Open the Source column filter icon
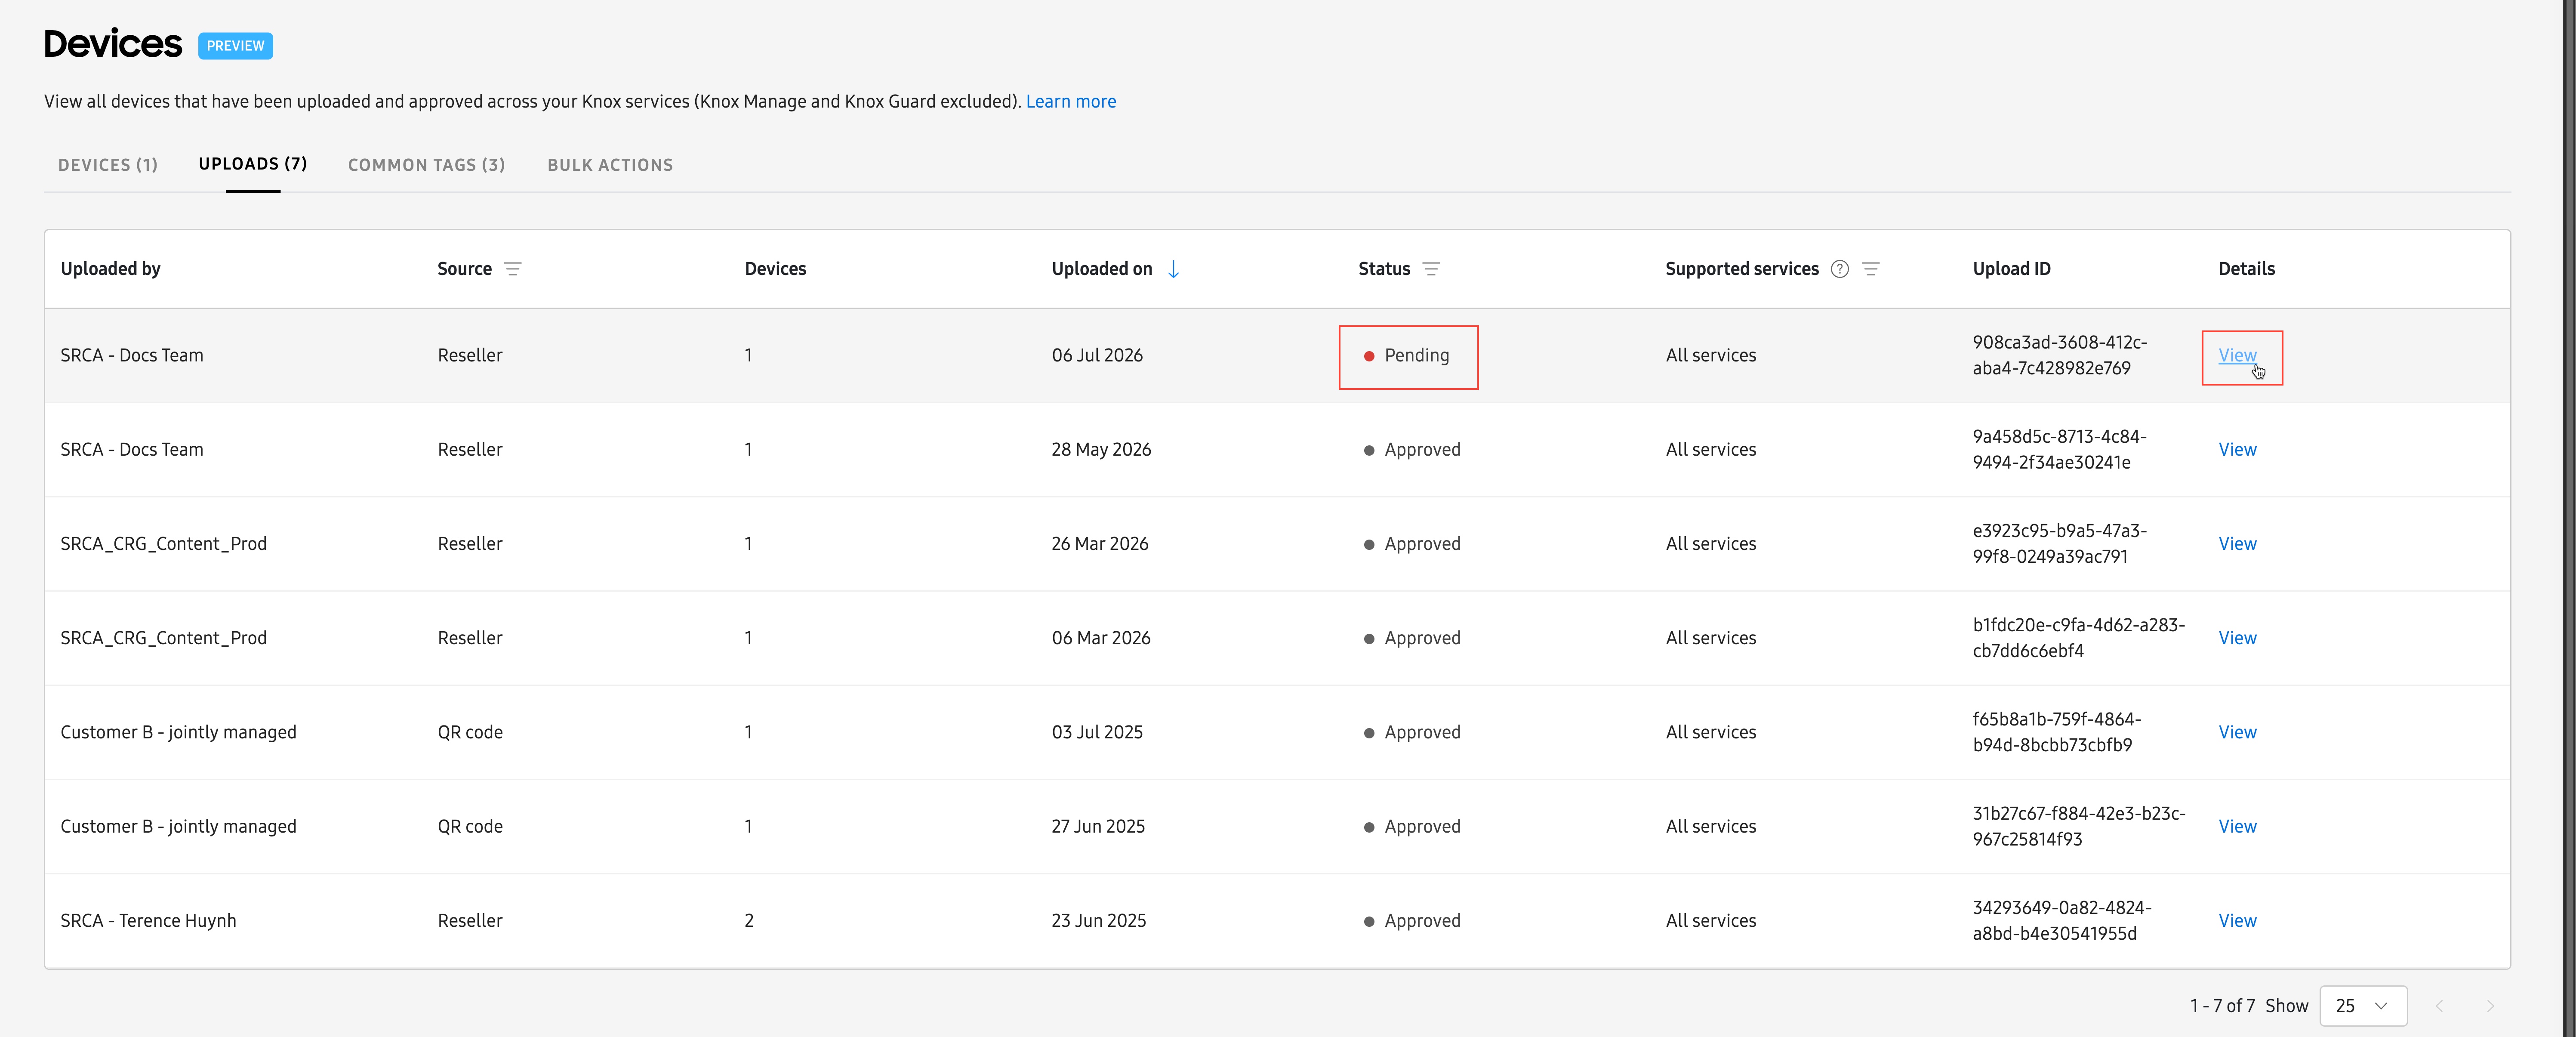Viewport: 2576px width, 1037px height. [x=513, y=269]
